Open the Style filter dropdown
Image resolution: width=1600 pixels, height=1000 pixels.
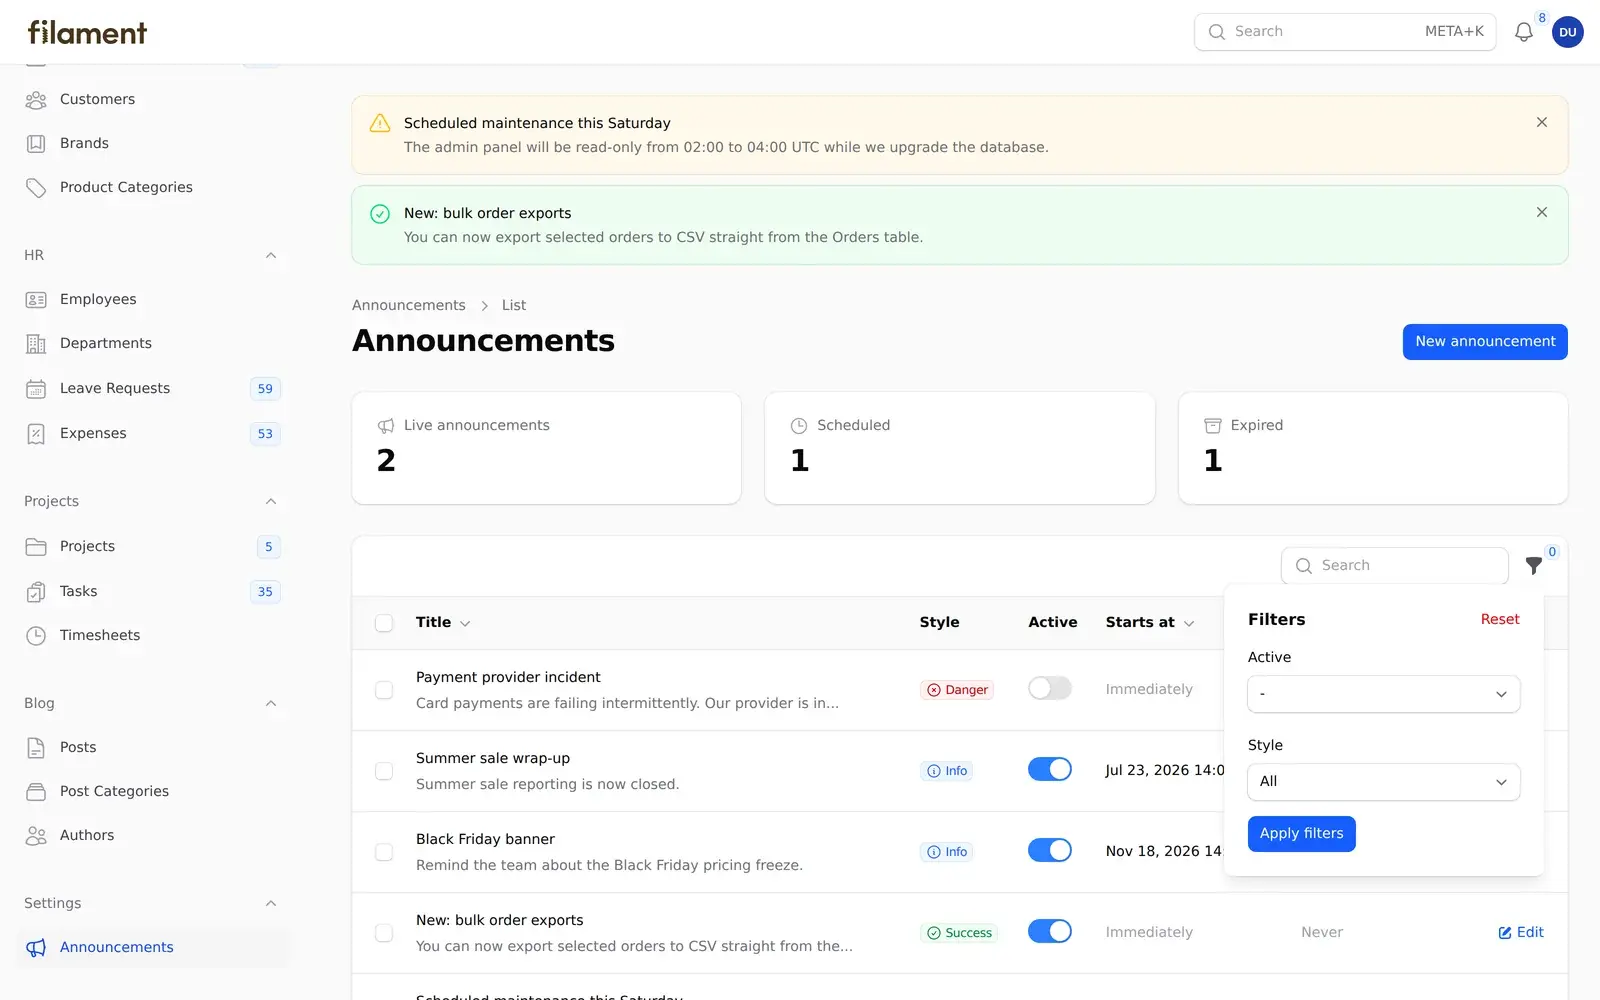[x=1384, y=782]
